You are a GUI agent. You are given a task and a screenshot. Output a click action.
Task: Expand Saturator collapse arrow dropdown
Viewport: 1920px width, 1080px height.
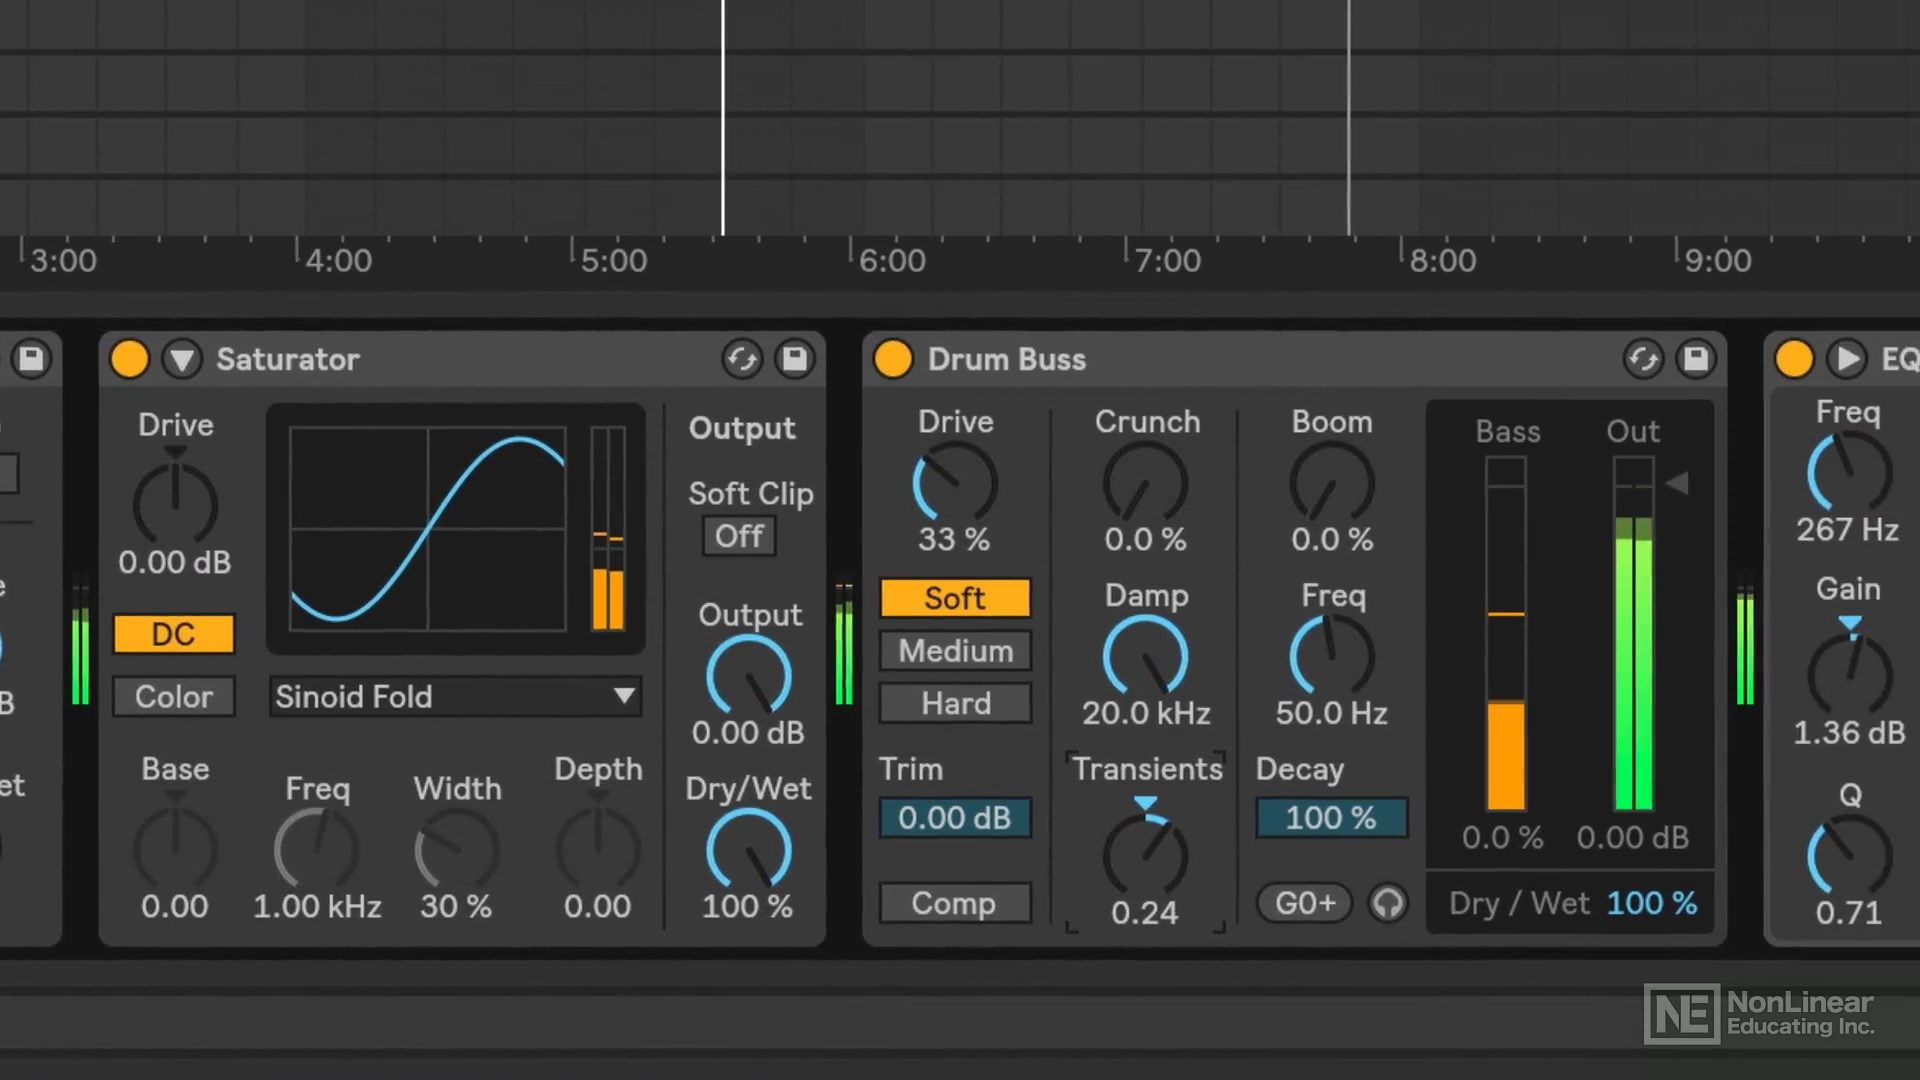(x=185, y=359)
